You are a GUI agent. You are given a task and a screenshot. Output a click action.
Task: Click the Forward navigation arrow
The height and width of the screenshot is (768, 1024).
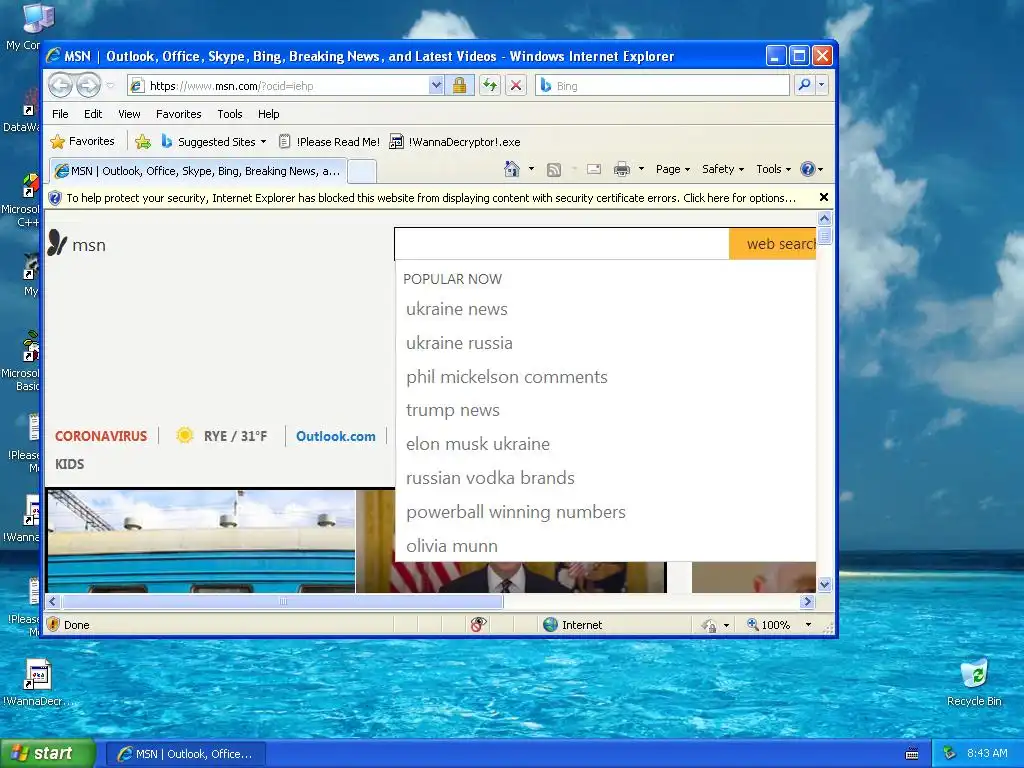coord(88,86)
